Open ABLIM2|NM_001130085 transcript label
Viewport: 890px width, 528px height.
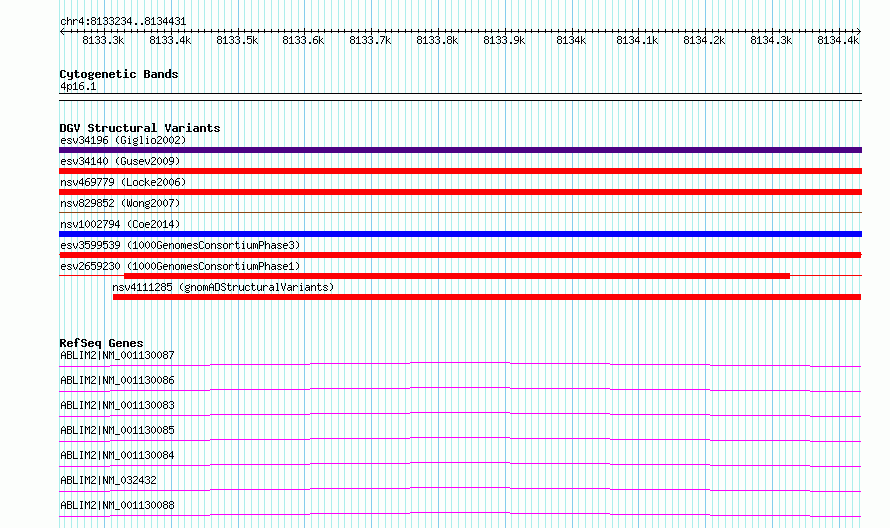click(117, 430)
